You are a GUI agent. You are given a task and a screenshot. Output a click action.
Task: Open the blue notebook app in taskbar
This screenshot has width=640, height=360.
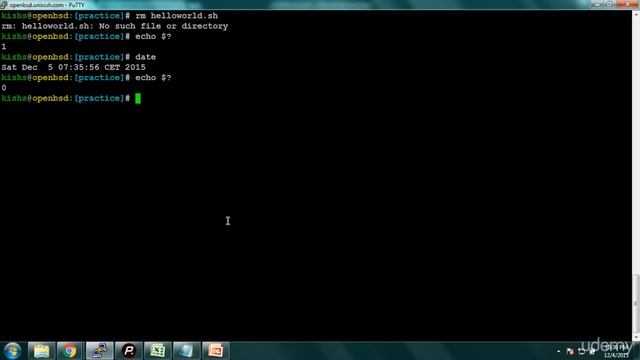coord(187,351)
